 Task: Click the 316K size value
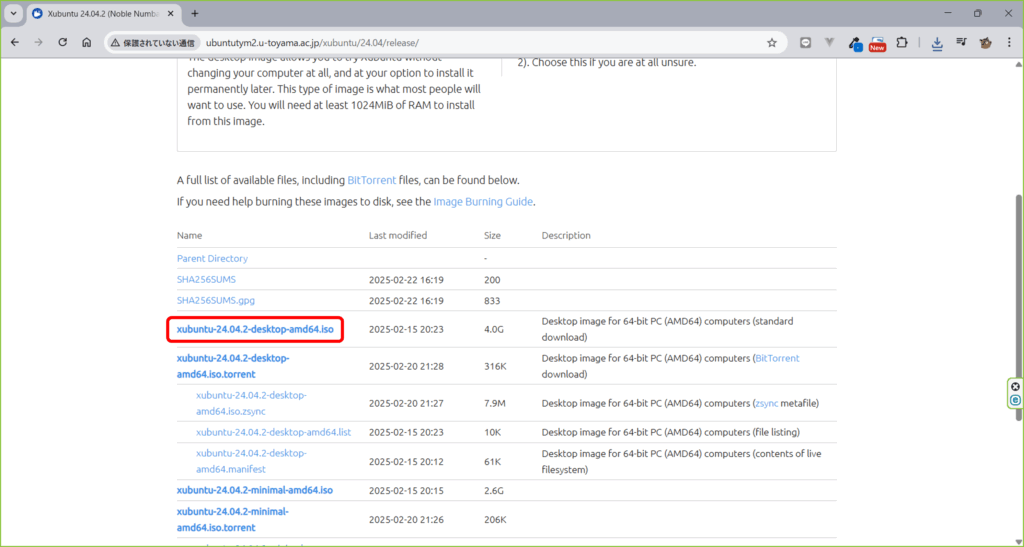[495, 367]
